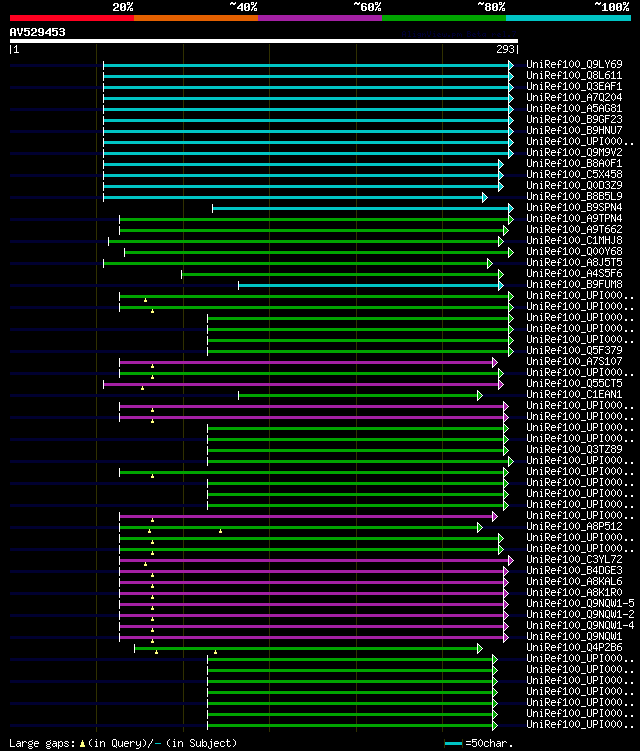Select the UniRef100_B8B5L9 entry
640x751 pixels.
click(x=574, y=196)
